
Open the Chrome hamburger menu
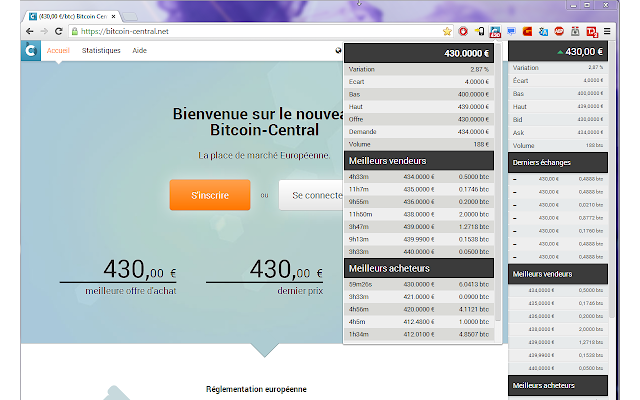point(607,31)
